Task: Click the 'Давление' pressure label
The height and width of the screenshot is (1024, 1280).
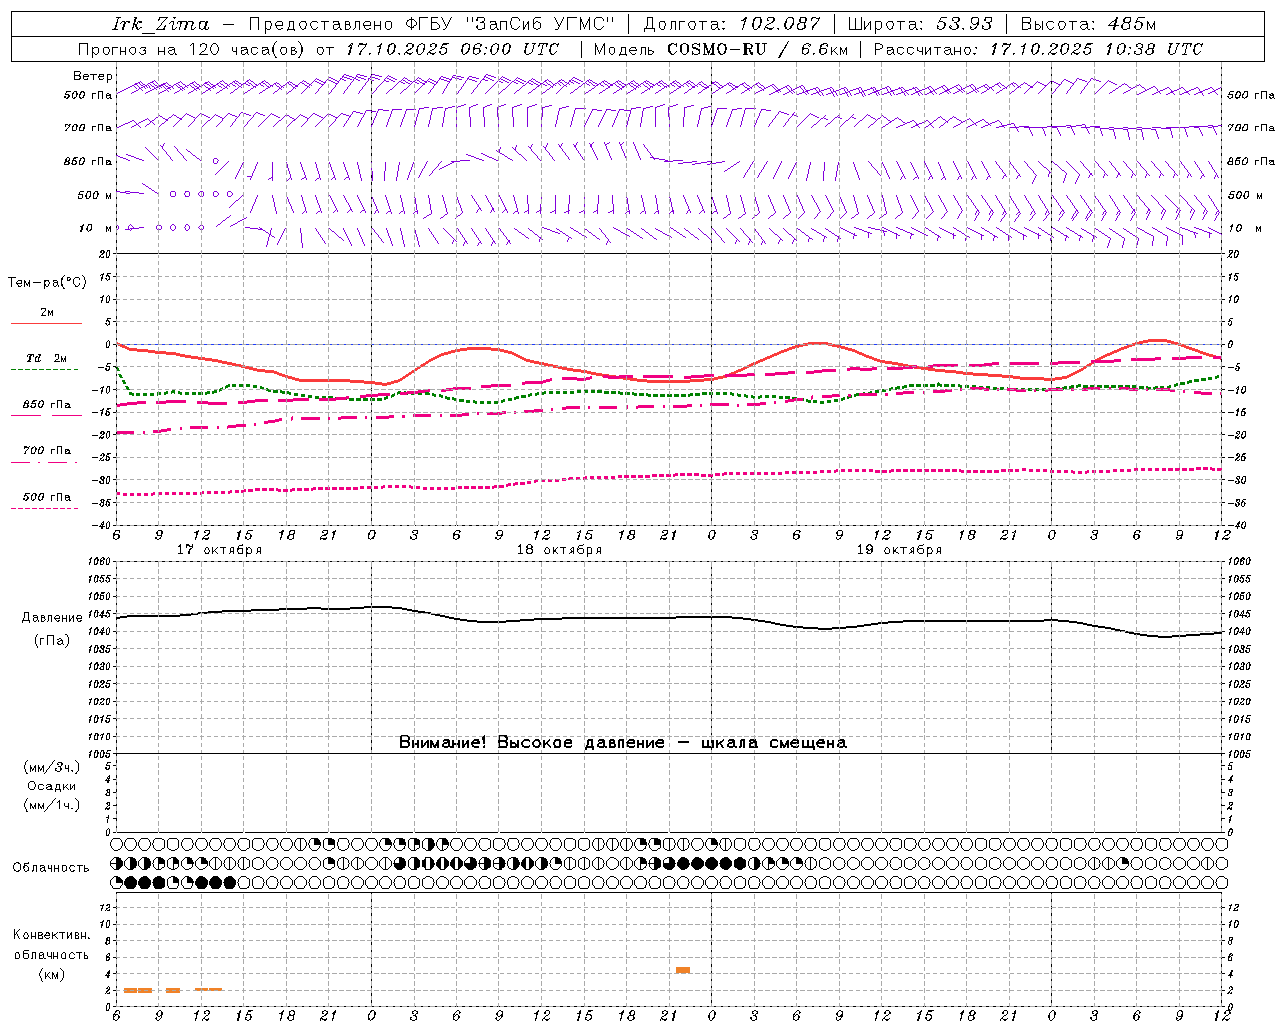Action: [52, 618]
